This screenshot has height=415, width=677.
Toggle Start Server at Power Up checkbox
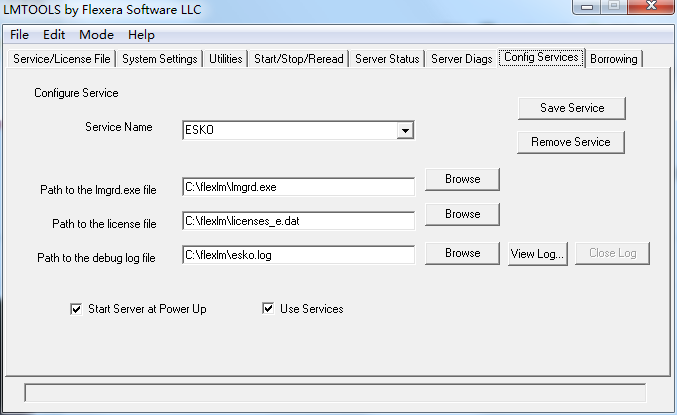pos(76,309)
